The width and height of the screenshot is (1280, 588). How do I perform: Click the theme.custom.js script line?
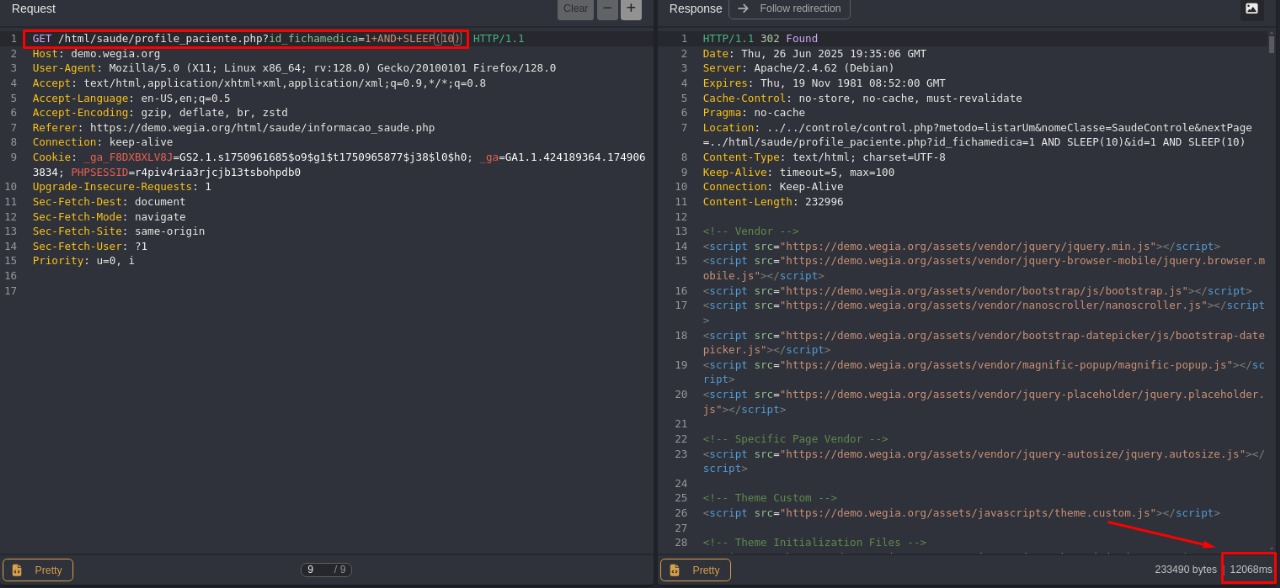tap(961, 513)
